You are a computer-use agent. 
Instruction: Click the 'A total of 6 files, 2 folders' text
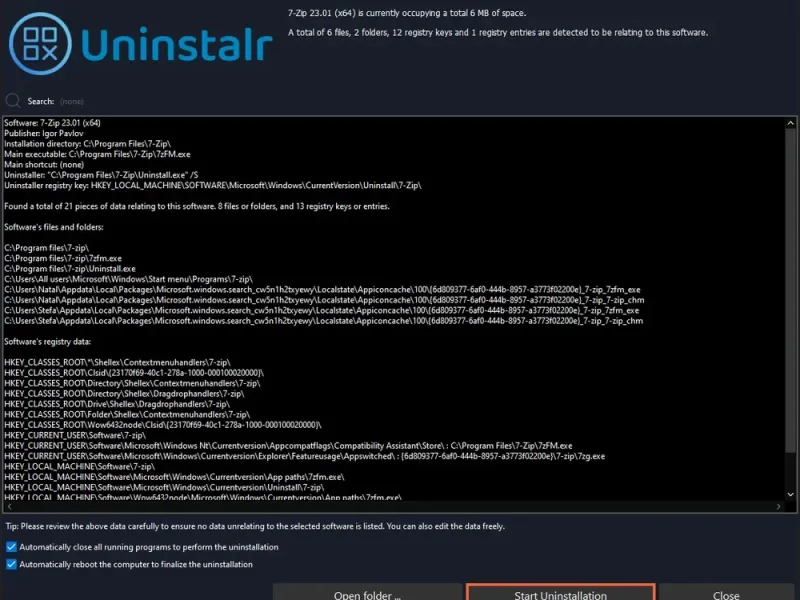coord(498,32)
